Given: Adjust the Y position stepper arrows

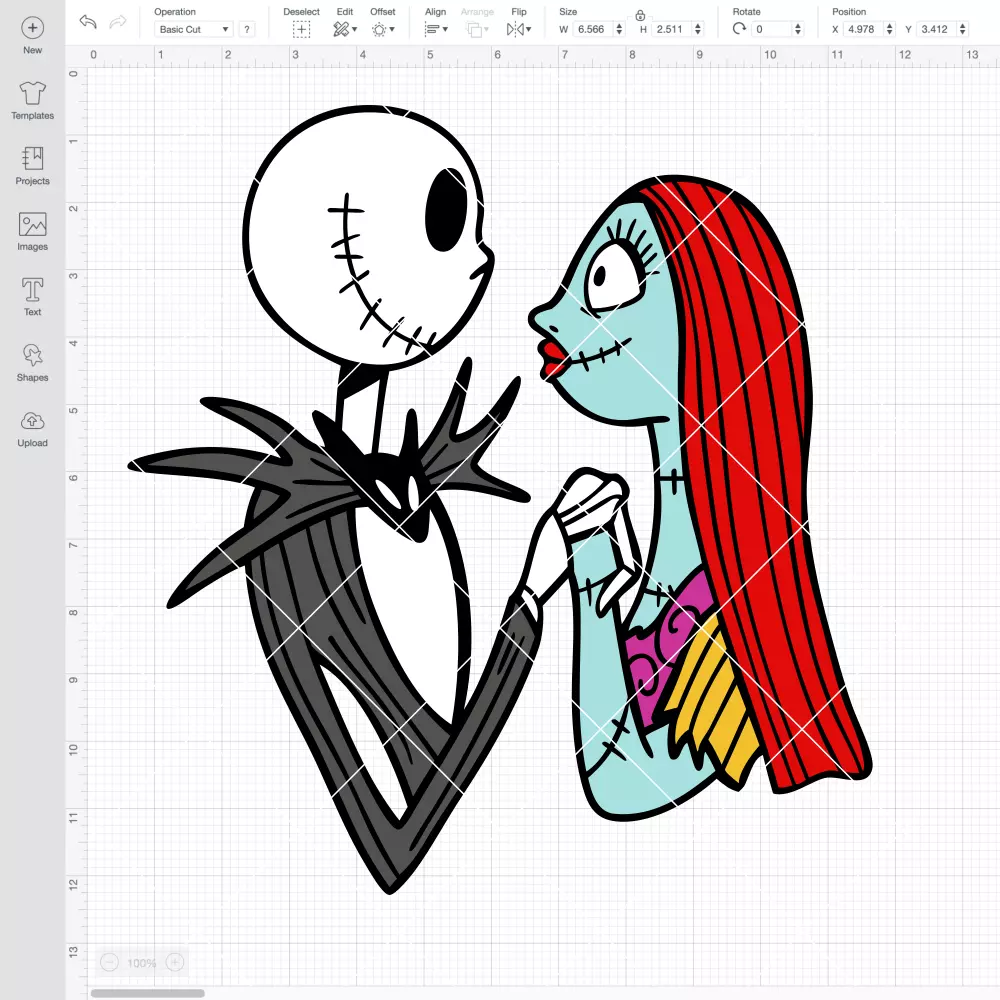Looking at the screenshot, I should (x=963, y=29).
